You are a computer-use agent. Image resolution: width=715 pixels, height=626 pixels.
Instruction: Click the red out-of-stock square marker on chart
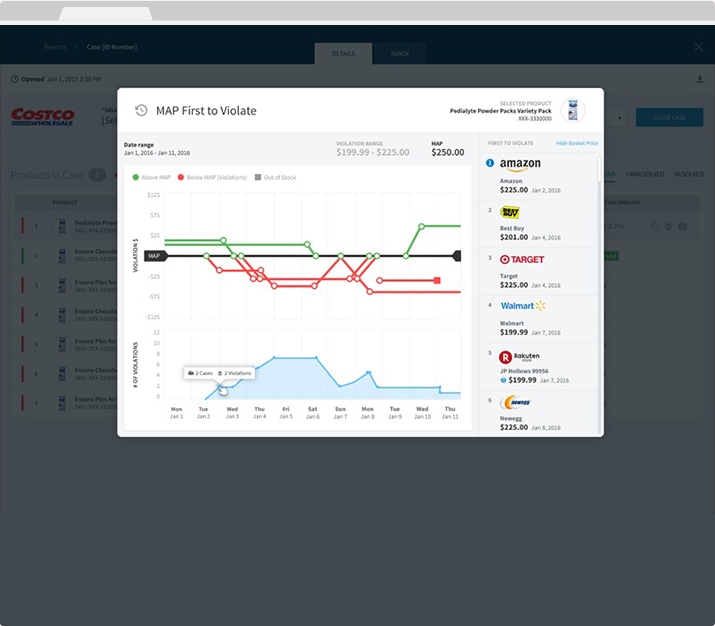(437, 280)
